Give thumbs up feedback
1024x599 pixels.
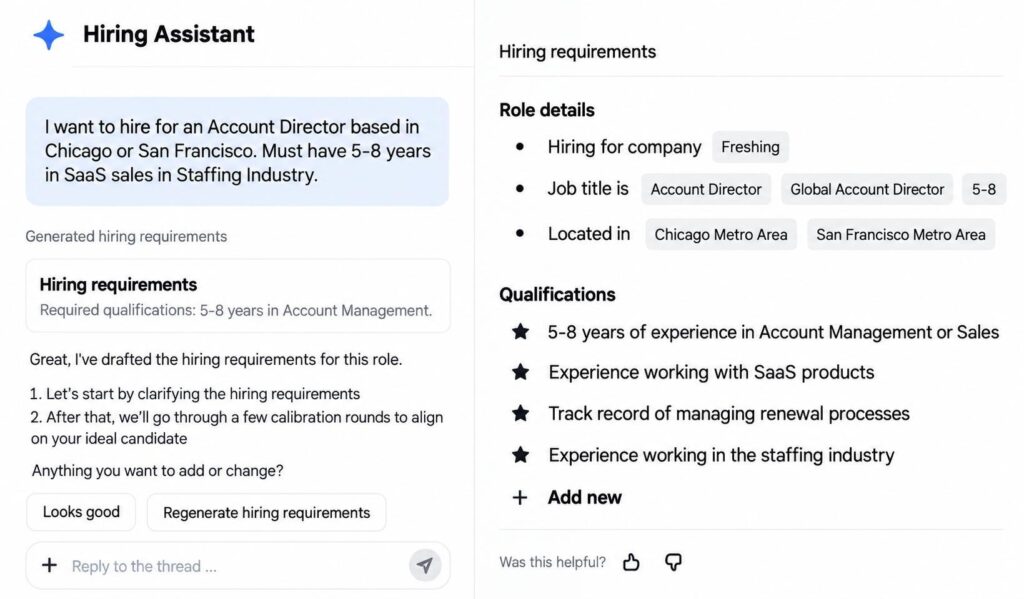pyautogui.click(x=631, y=562)
